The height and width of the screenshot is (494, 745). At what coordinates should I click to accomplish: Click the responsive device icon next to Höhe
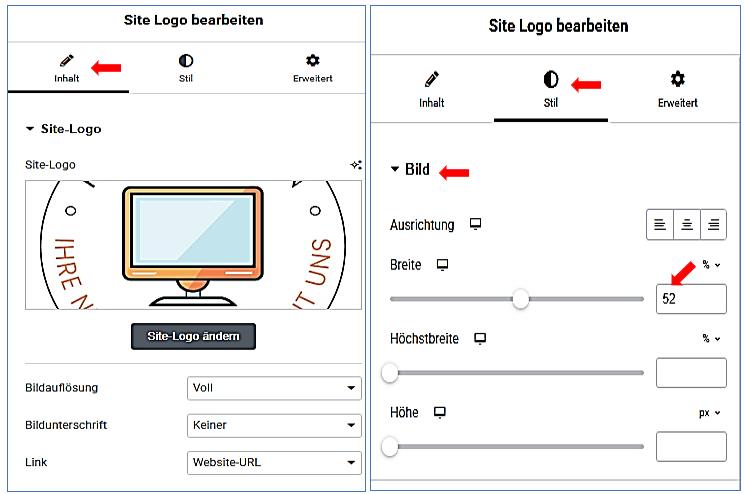click(x=439, y=412)
